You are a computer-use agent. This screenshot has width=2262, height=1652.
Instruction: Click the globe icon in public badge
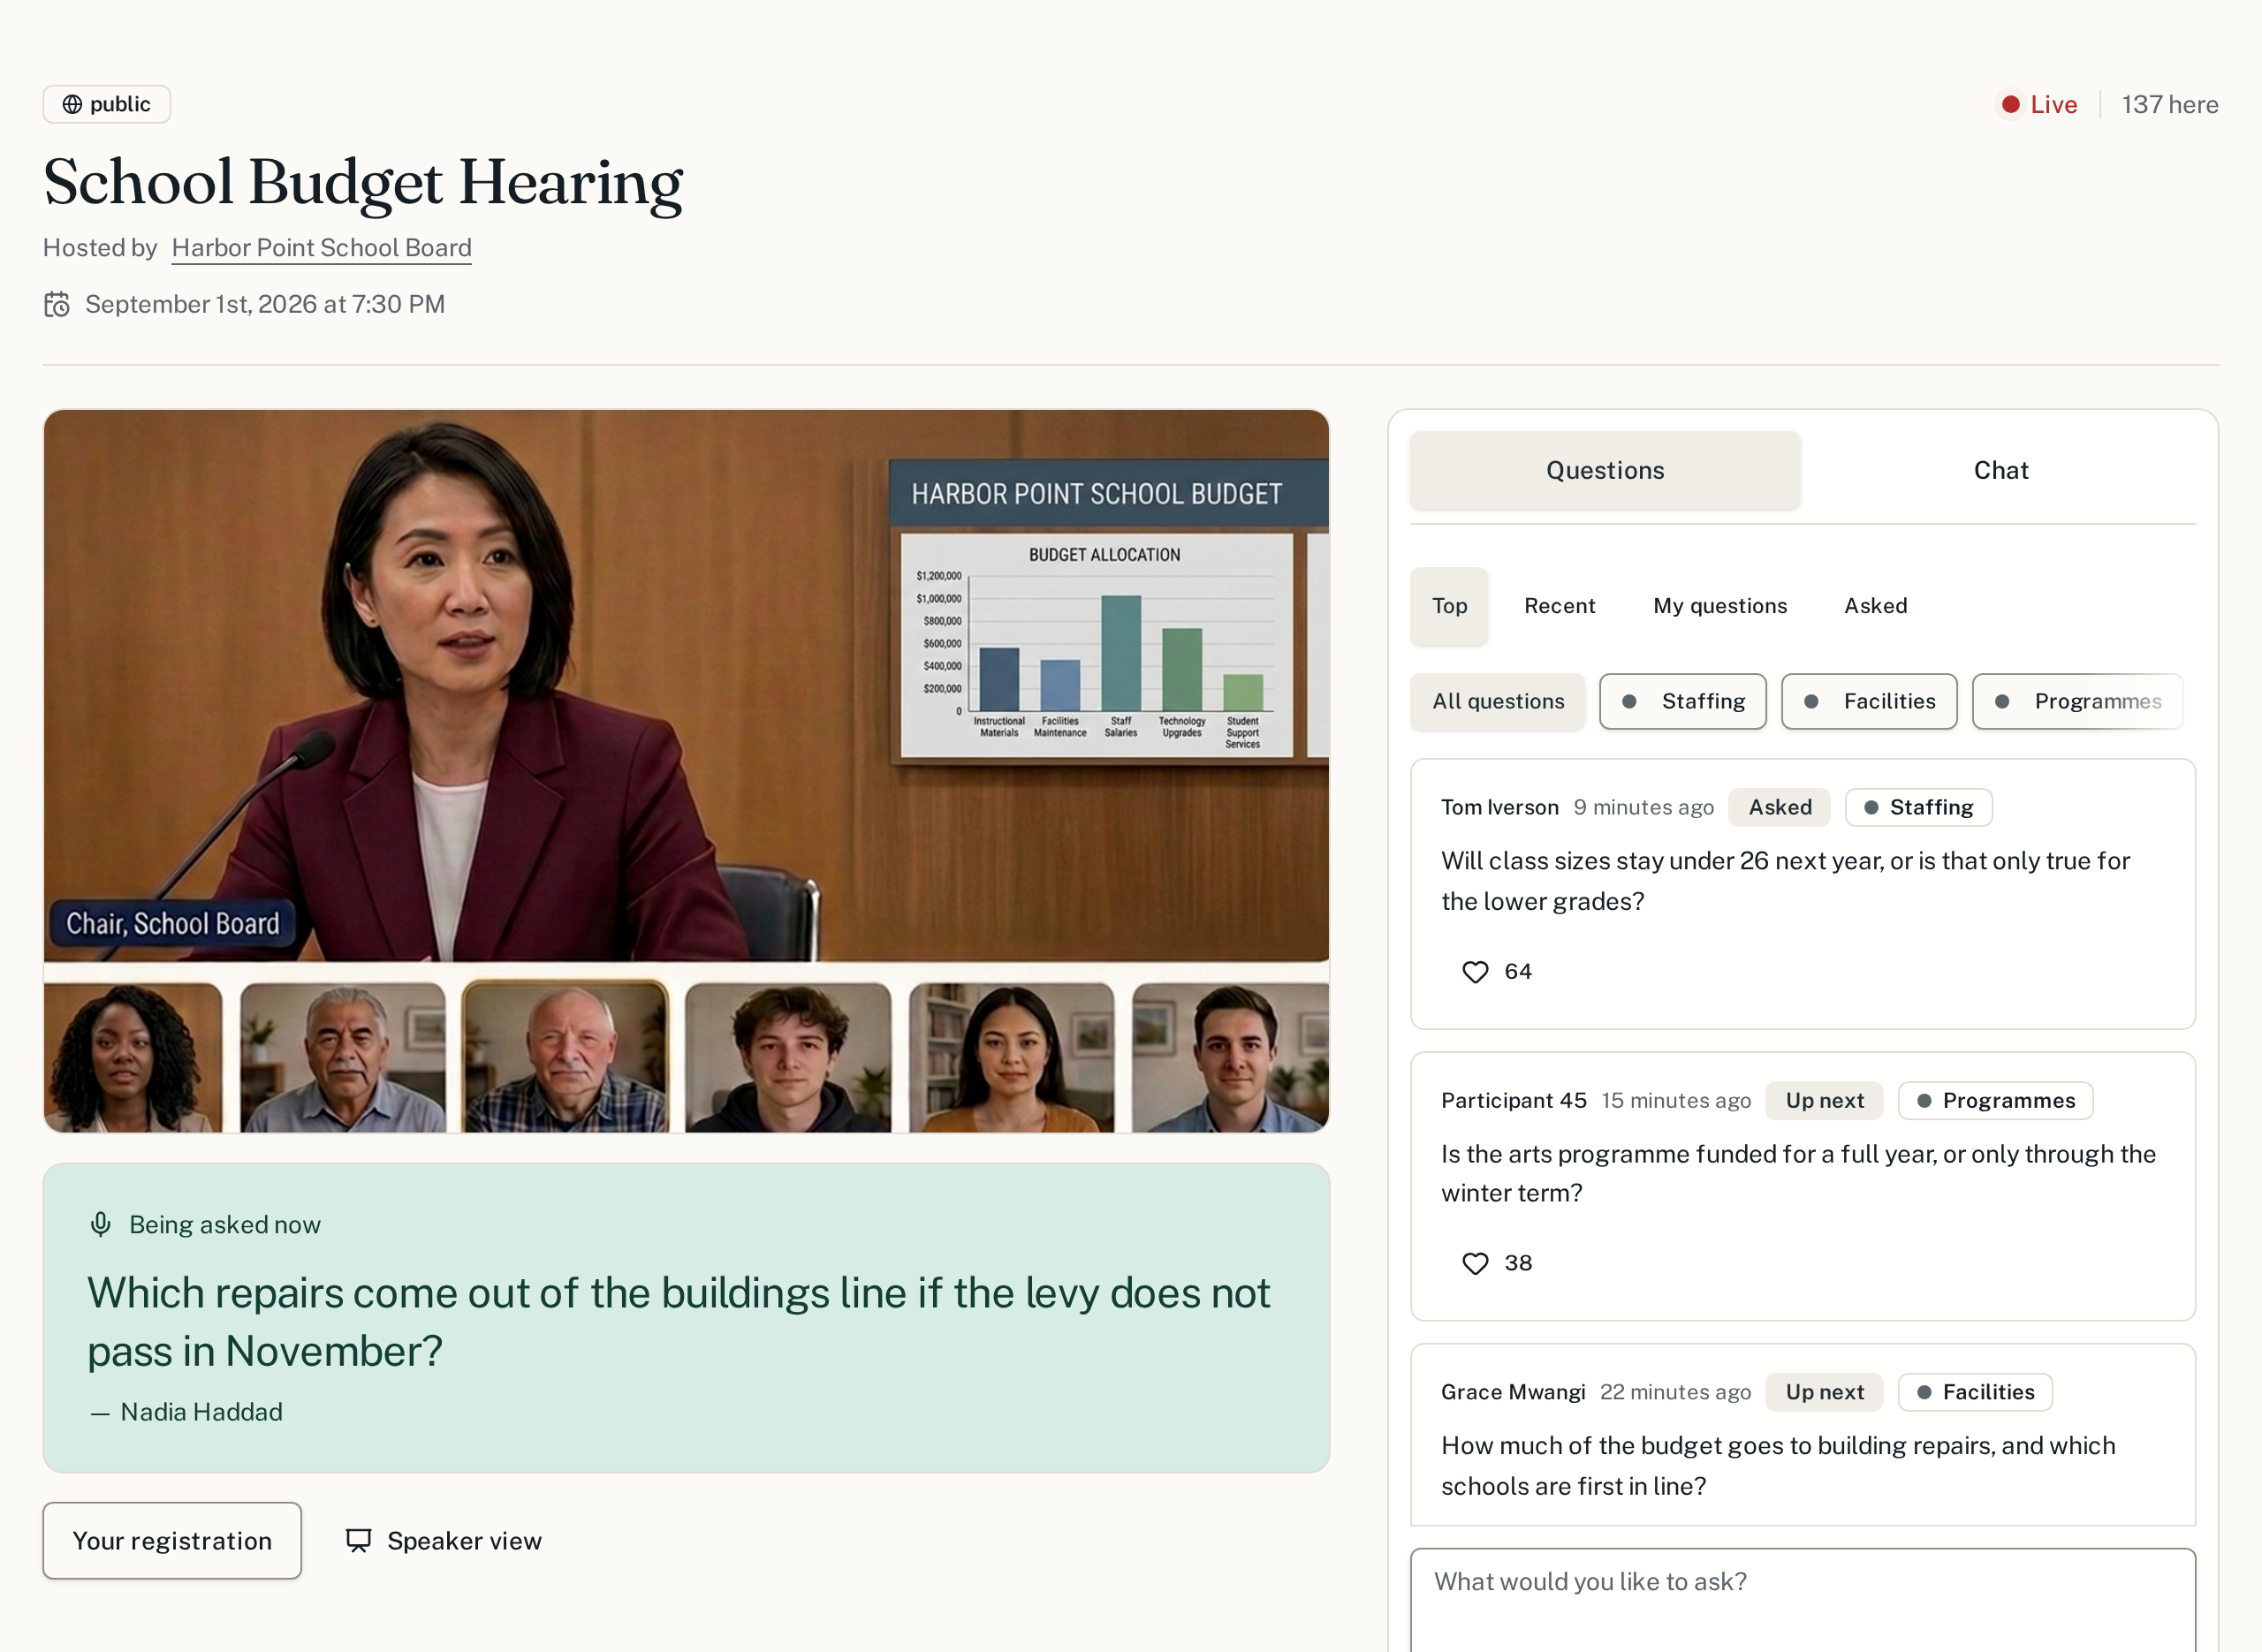pyautogui.click(x=72, y=104)
